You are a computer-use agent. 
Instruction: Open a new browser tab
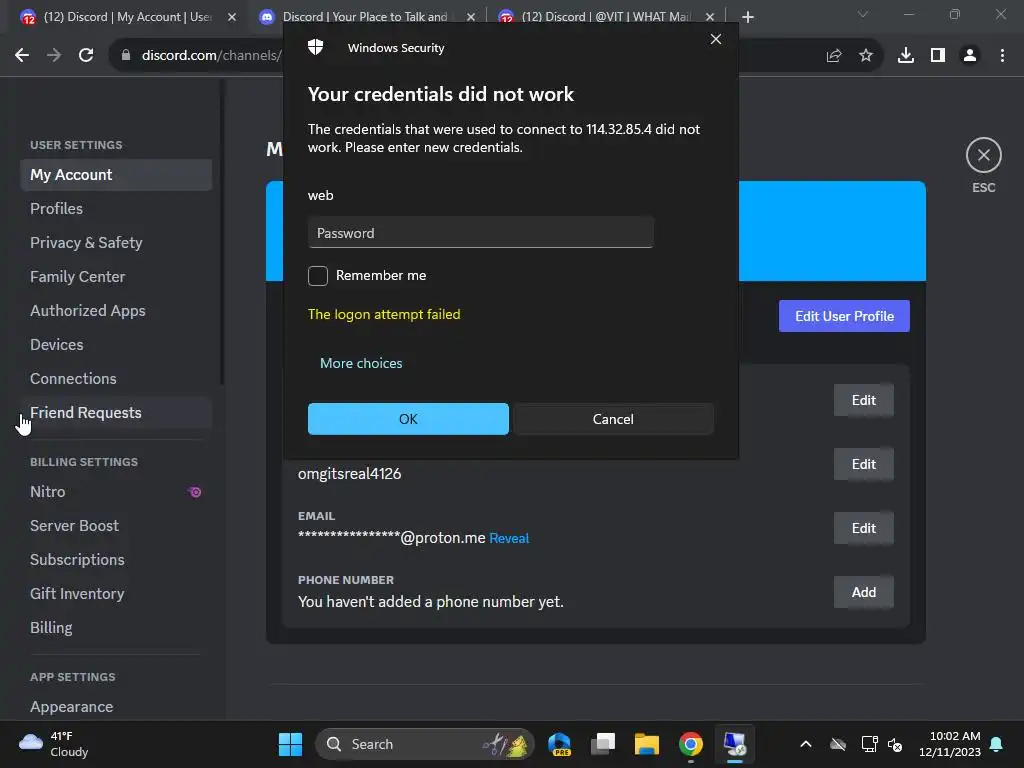pyautogui.click(x=748, y=17)
